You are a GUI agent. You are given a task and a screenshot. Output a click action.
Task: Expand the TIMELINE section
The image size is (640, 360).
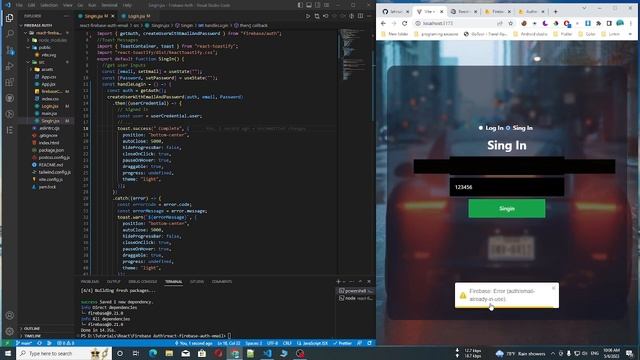click(31, 336)
